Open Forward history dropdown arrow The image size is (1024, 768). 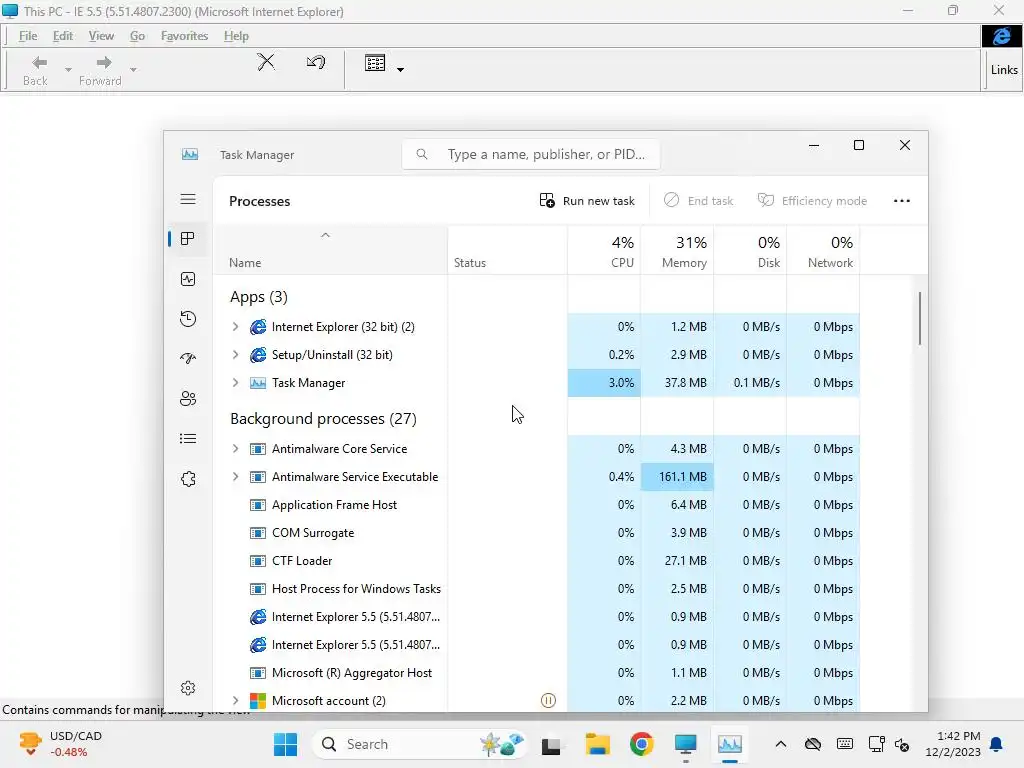(x=133, y=69)
